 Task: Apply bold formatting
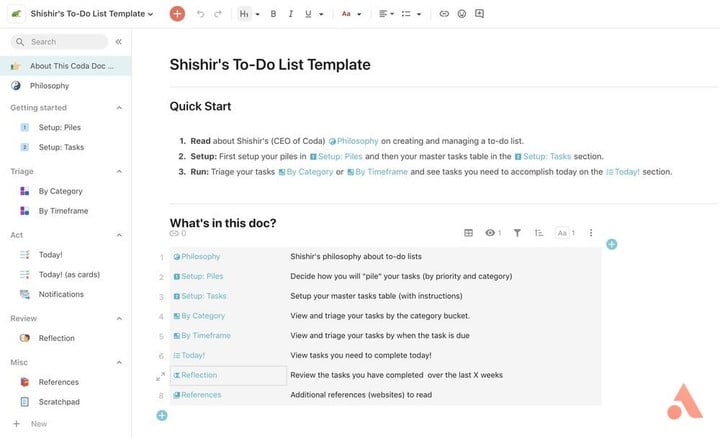(273, 15)
